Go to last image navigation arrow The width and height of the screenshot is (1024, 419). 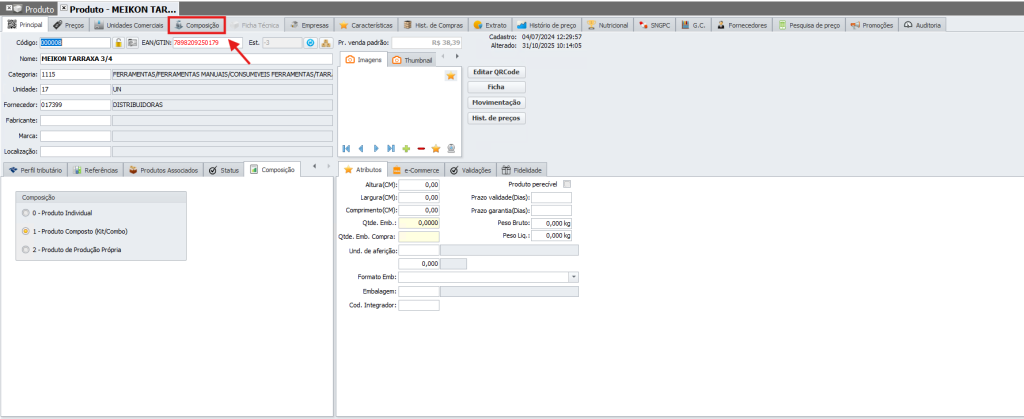click(391, 148)
